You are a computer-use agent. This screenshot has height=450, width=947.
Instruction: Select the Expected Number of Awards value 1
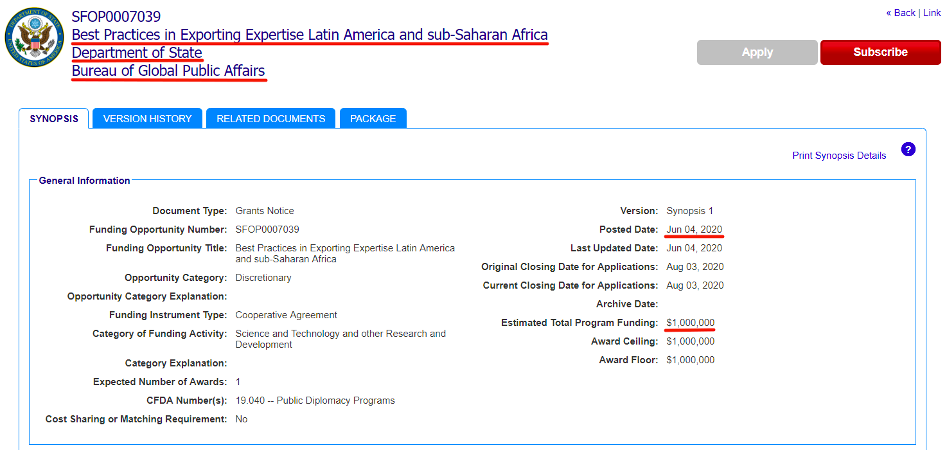pos(238,382)
